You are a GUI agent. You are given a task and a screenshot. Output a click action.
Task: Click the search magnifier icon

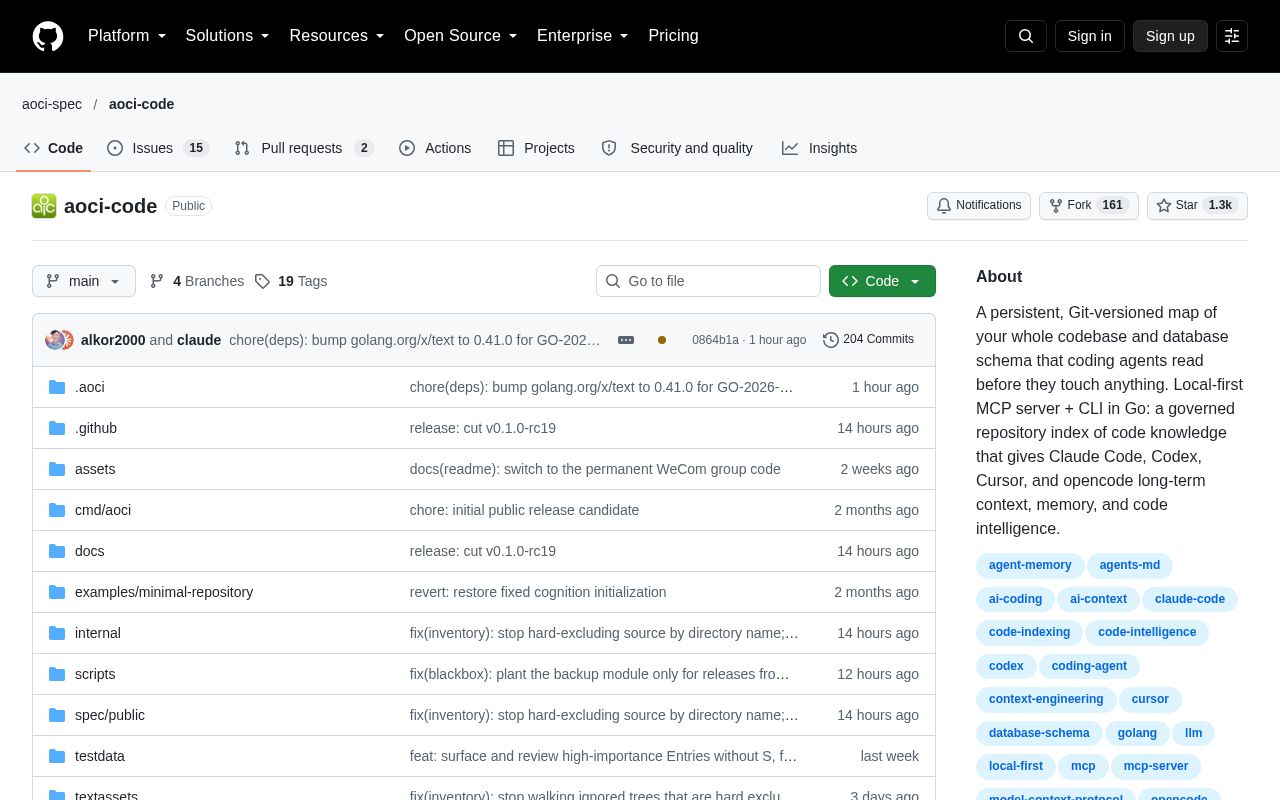pos(1026,36)
